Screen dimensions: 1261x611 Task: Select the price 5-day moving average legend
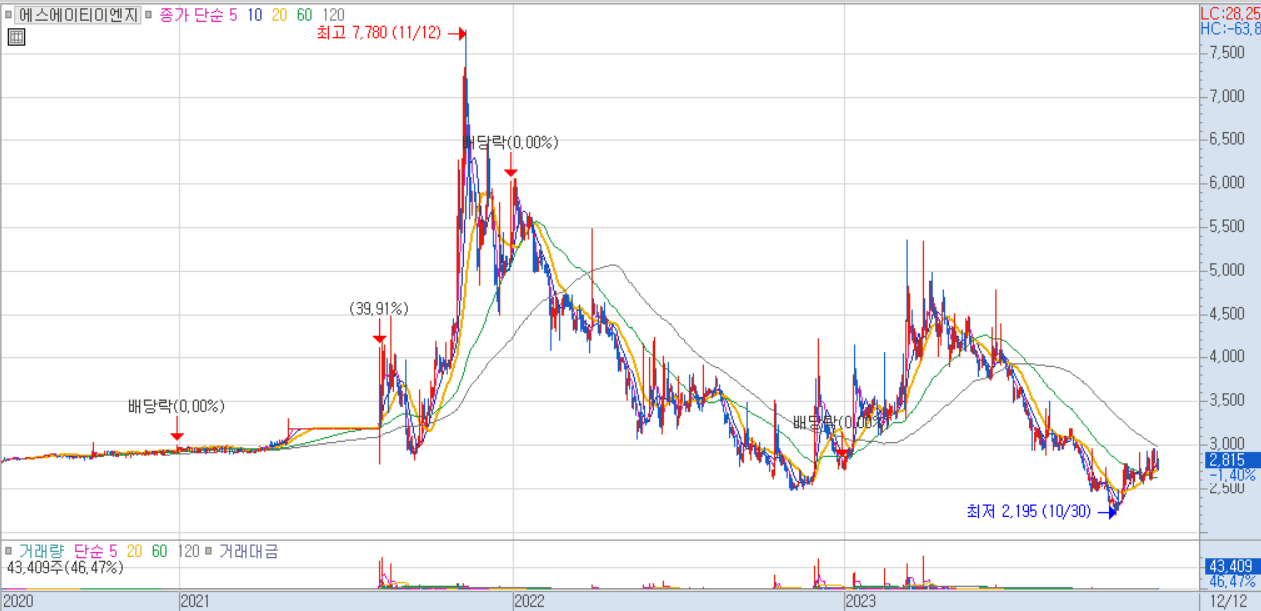pos(233,16)
